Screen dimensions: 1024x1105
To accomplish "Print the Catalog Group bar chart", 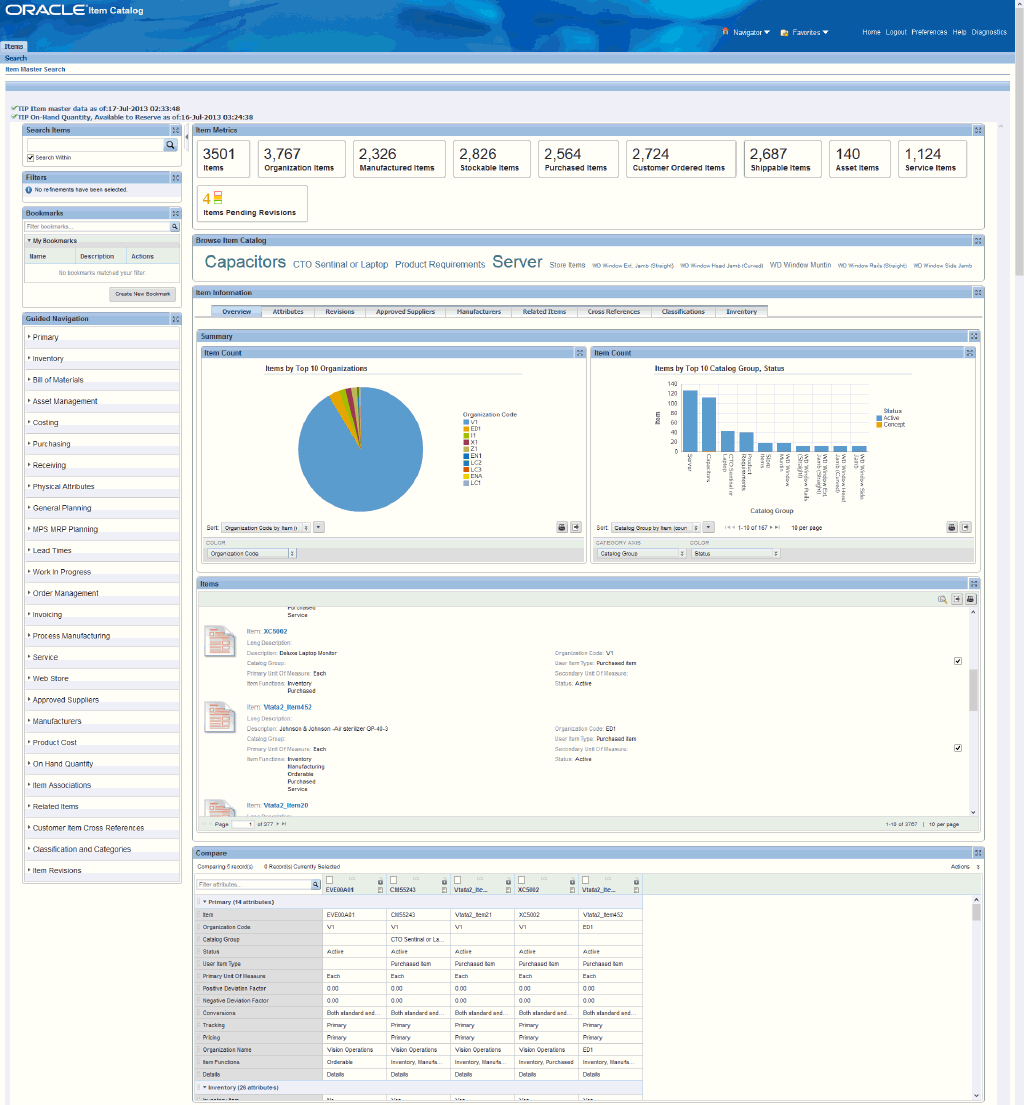I will [x=951, y=527].
